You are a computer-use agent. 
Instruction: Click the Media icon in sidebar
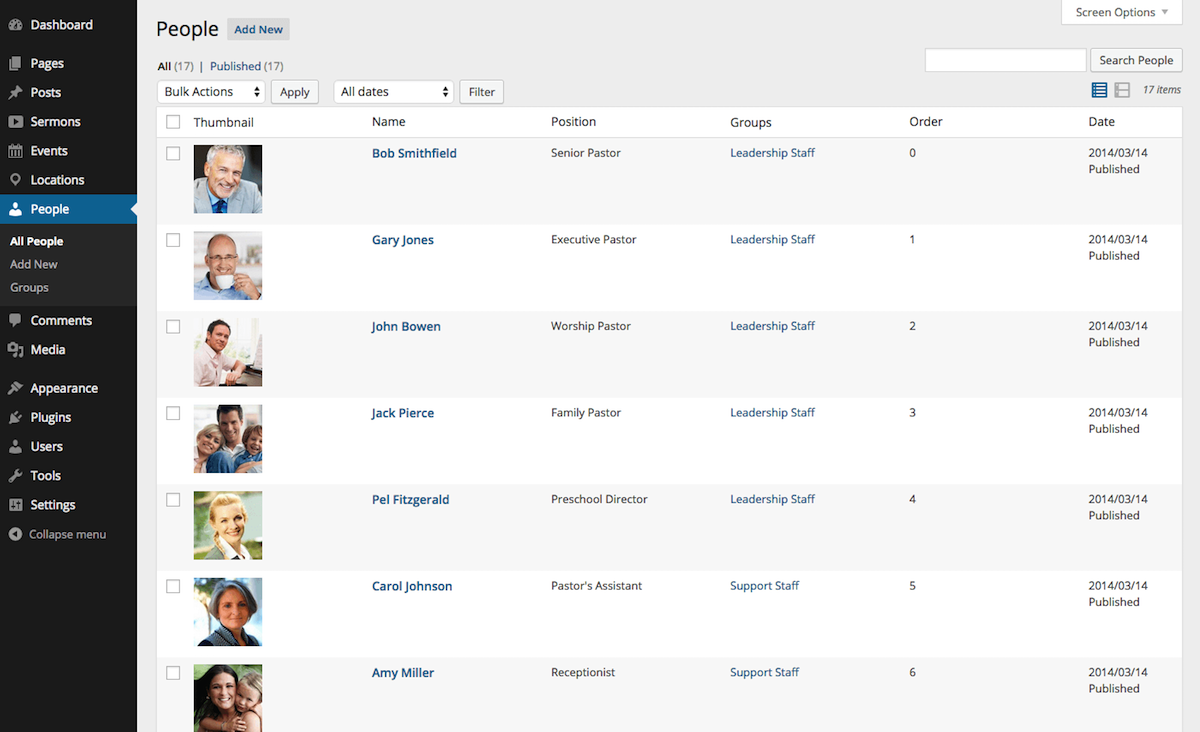15,350
